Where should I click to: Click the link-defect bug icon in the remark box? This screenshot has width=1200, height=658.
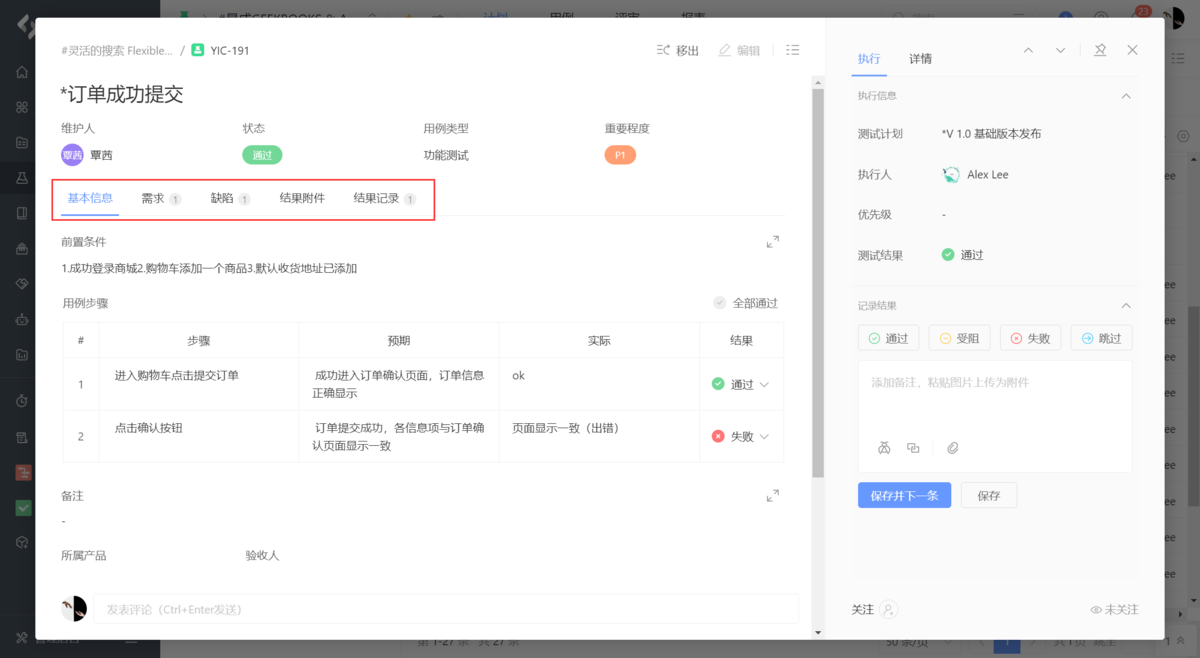883,448
